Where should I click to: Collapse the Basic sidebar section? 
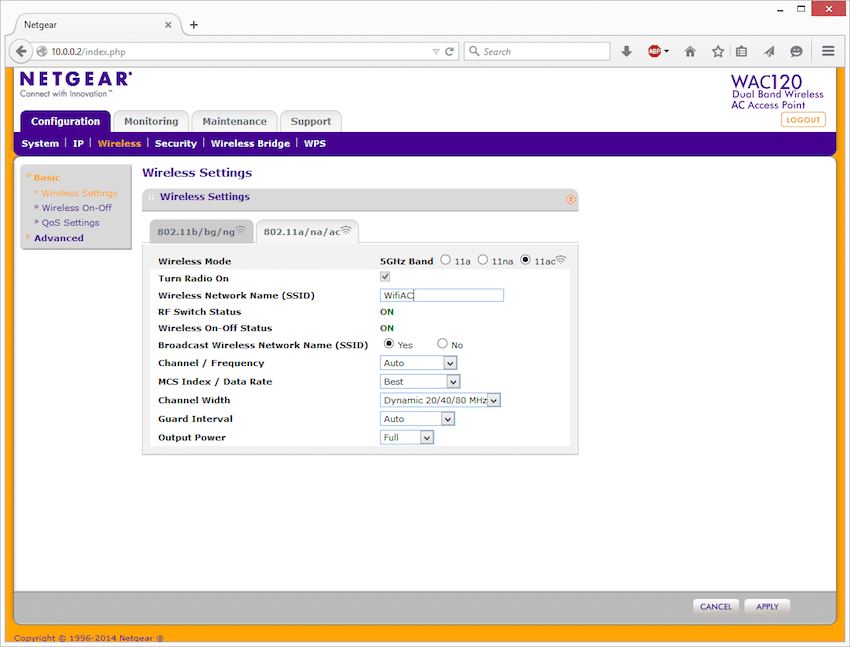pyautogui.click(x=47, y=177)
